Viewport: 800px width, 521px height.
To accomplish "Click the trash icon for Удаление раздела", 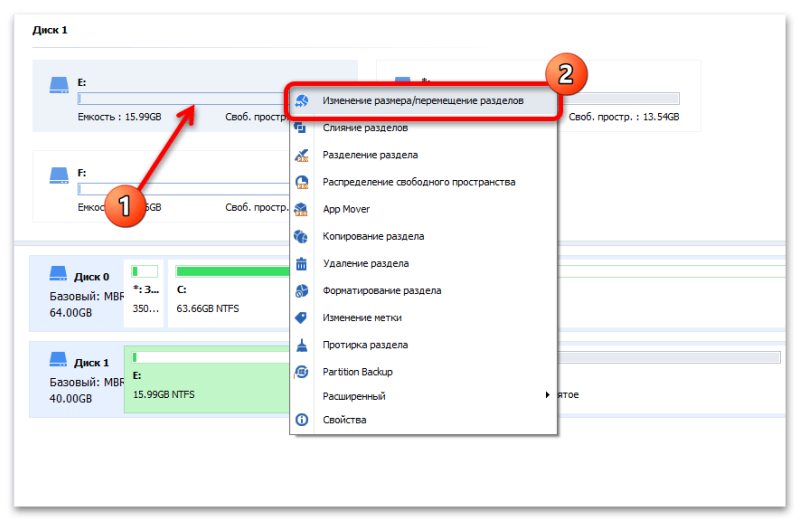I will (x=302, y=263).
